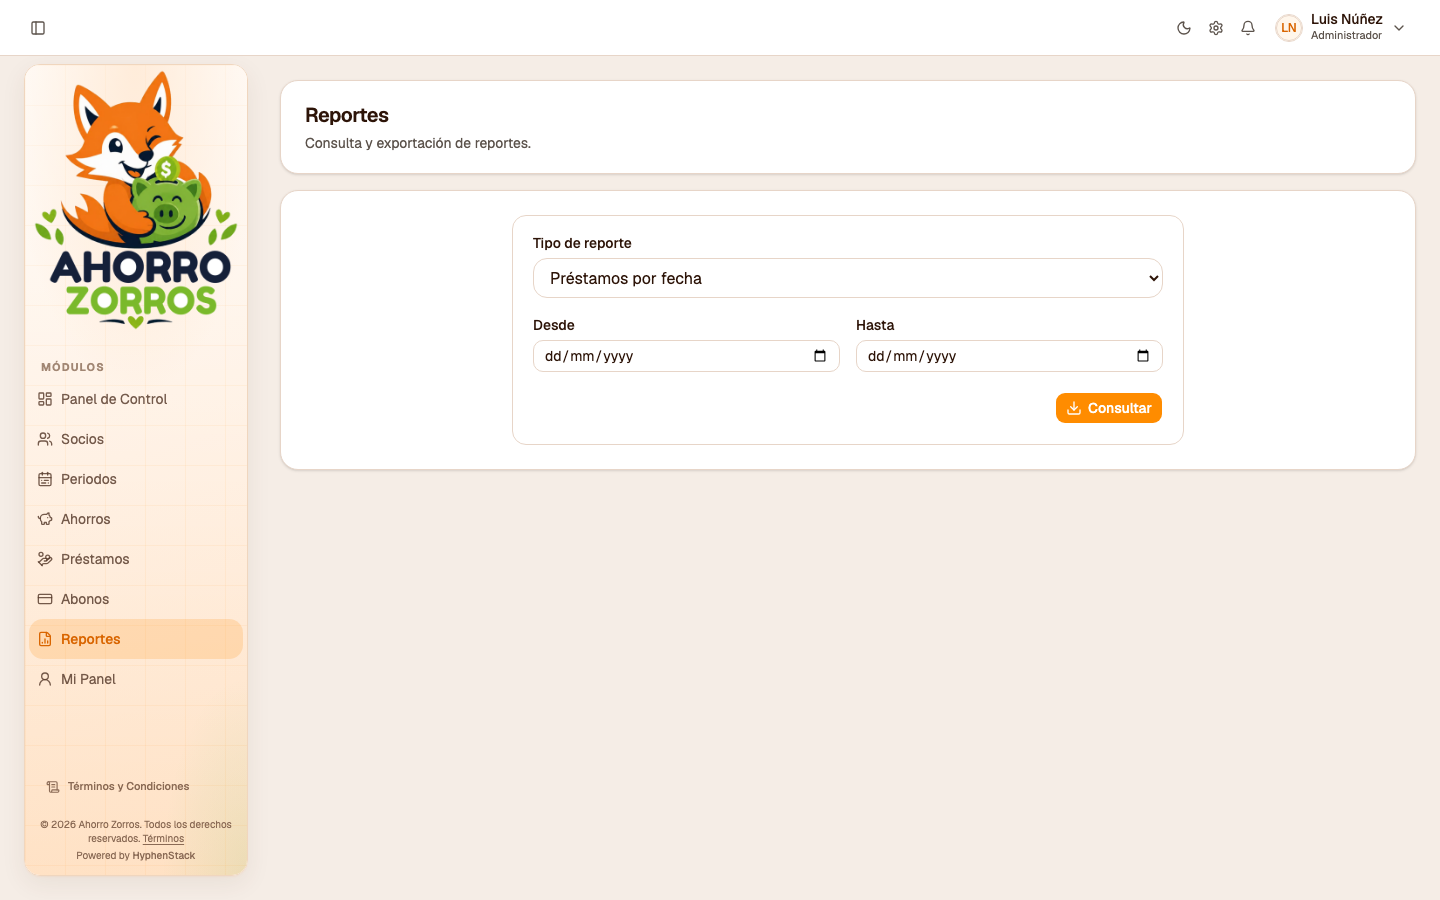Open the Desde calendar picker icon

[820, 356]
